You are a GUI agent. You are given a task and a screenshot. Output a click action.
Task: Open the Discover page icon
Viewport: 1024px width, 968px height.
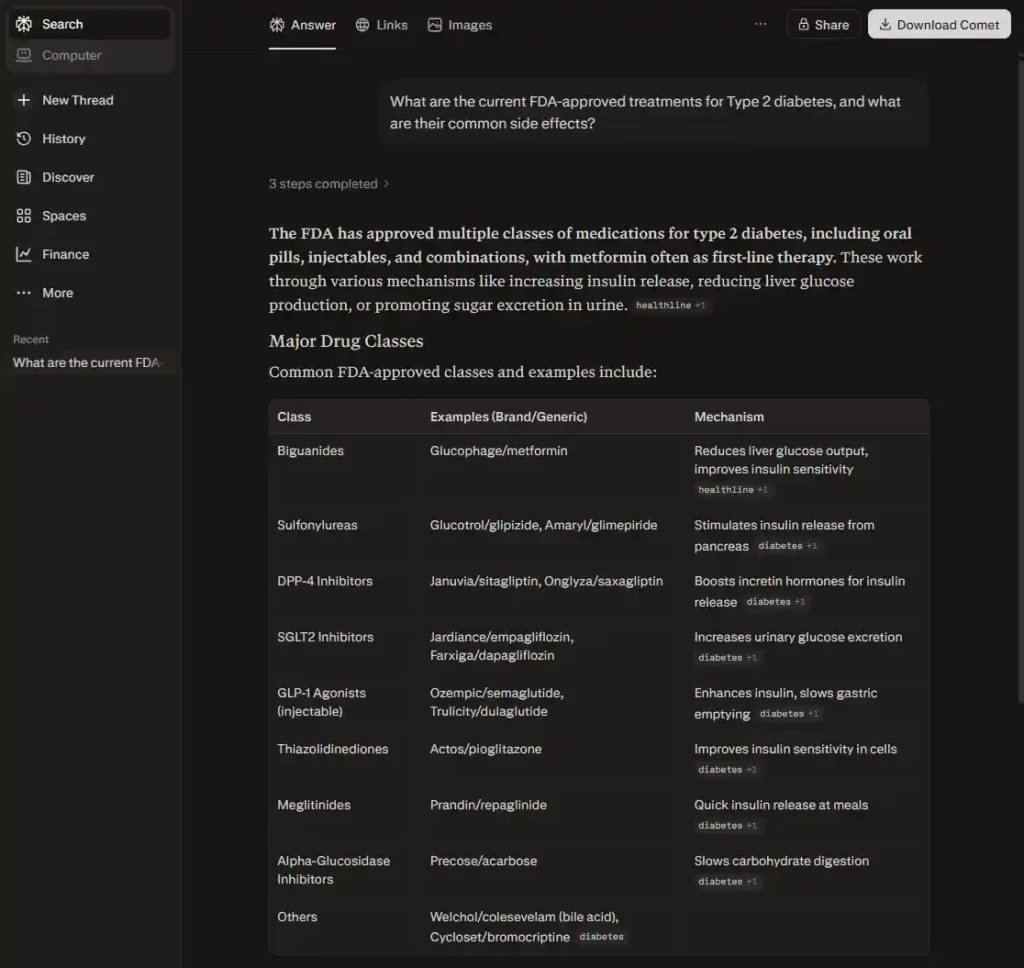(x=24, y=177)
